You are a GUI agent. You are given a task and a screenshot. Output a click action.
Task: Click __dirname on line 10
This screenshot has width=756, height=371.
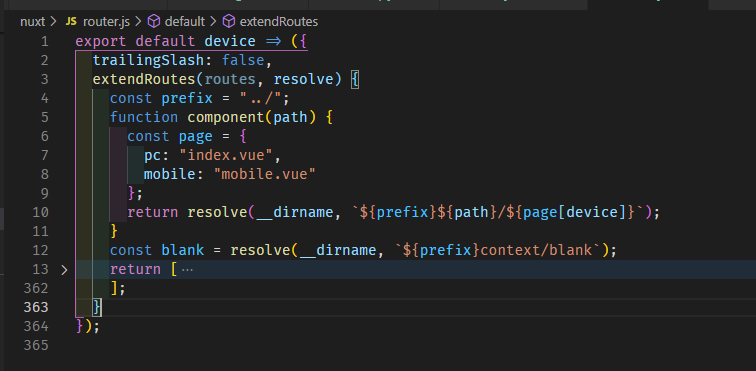pyautogui.click(x=295, y=212)
